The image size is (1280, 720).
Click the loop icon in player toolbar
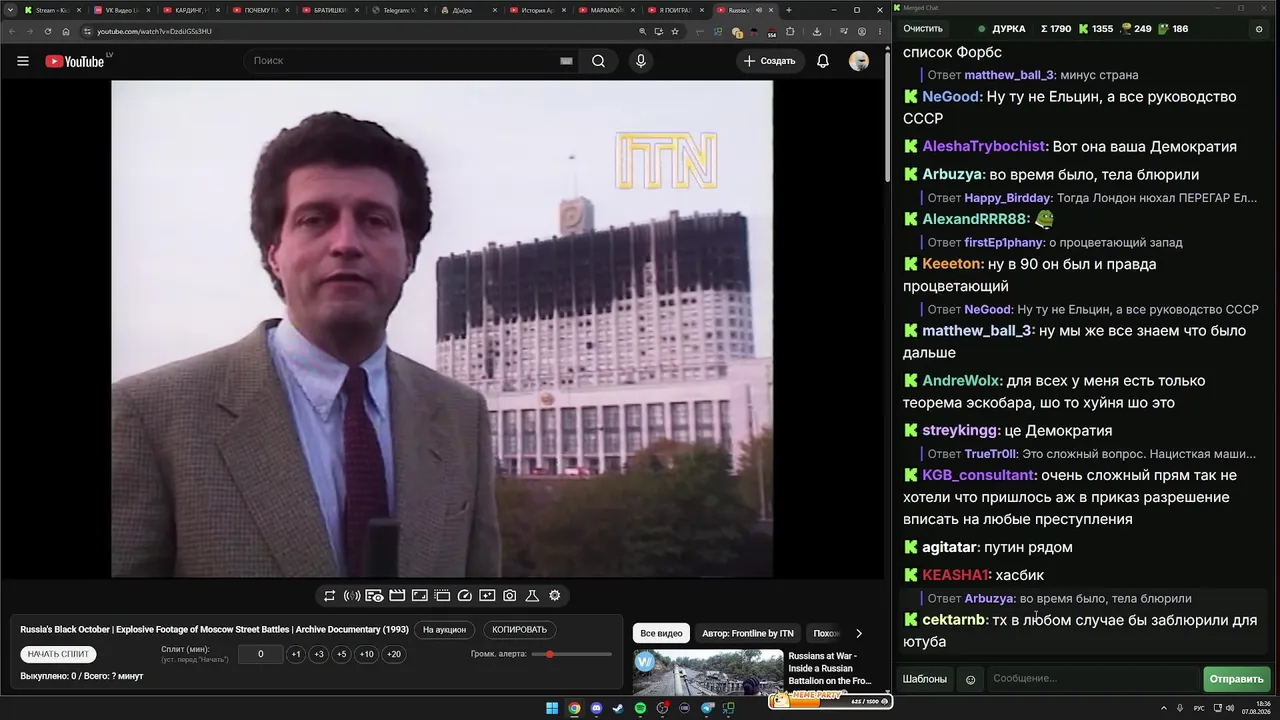click(329, 596)
